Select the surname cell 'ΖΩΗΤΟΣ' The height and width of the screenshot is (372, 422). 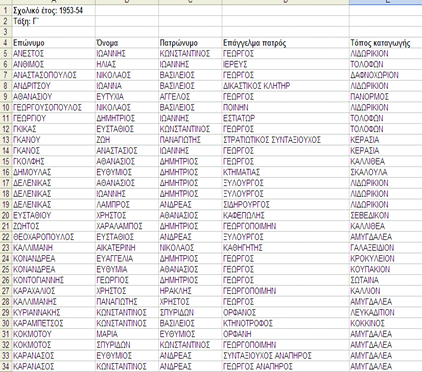tap(53, 226)
